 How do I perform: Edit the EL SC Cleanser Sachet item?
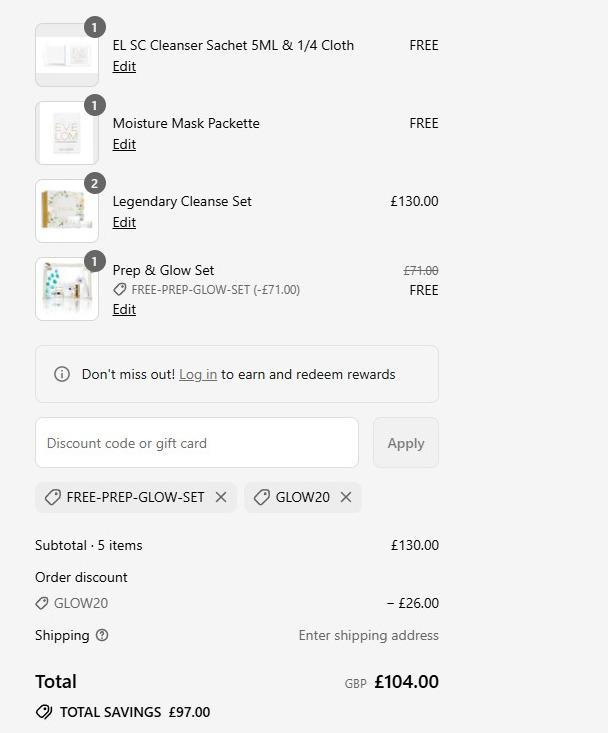124,66
